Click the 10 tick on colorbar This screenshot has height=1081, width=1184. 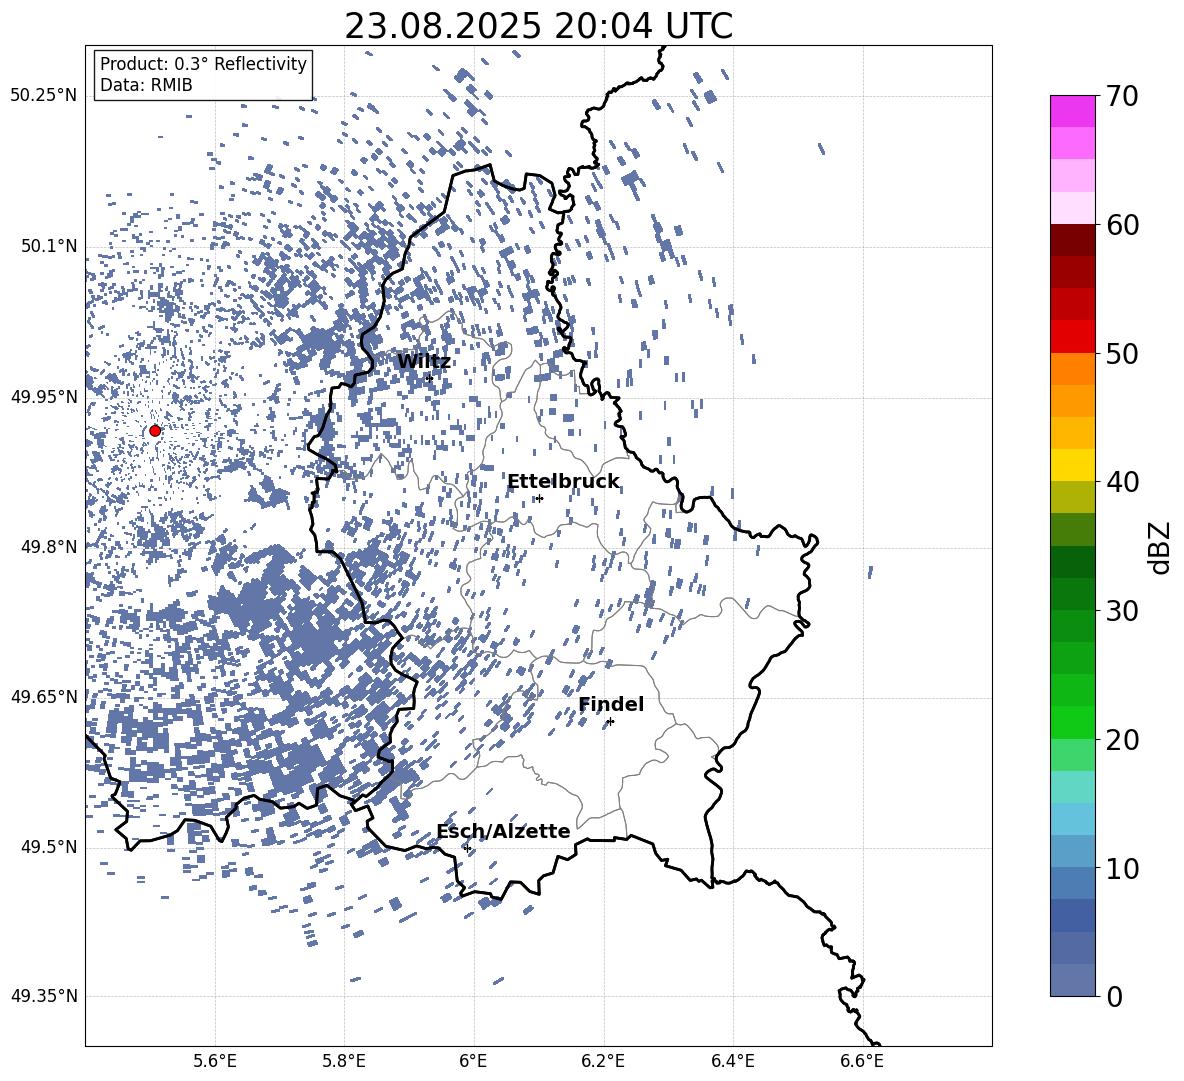pos(1122,868)
